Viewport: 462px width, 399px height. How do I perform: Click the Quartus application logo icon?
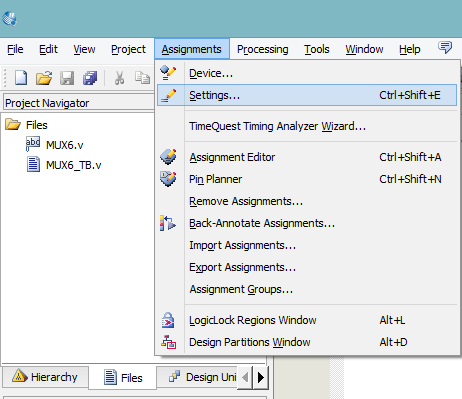click(x=9, y=19)
